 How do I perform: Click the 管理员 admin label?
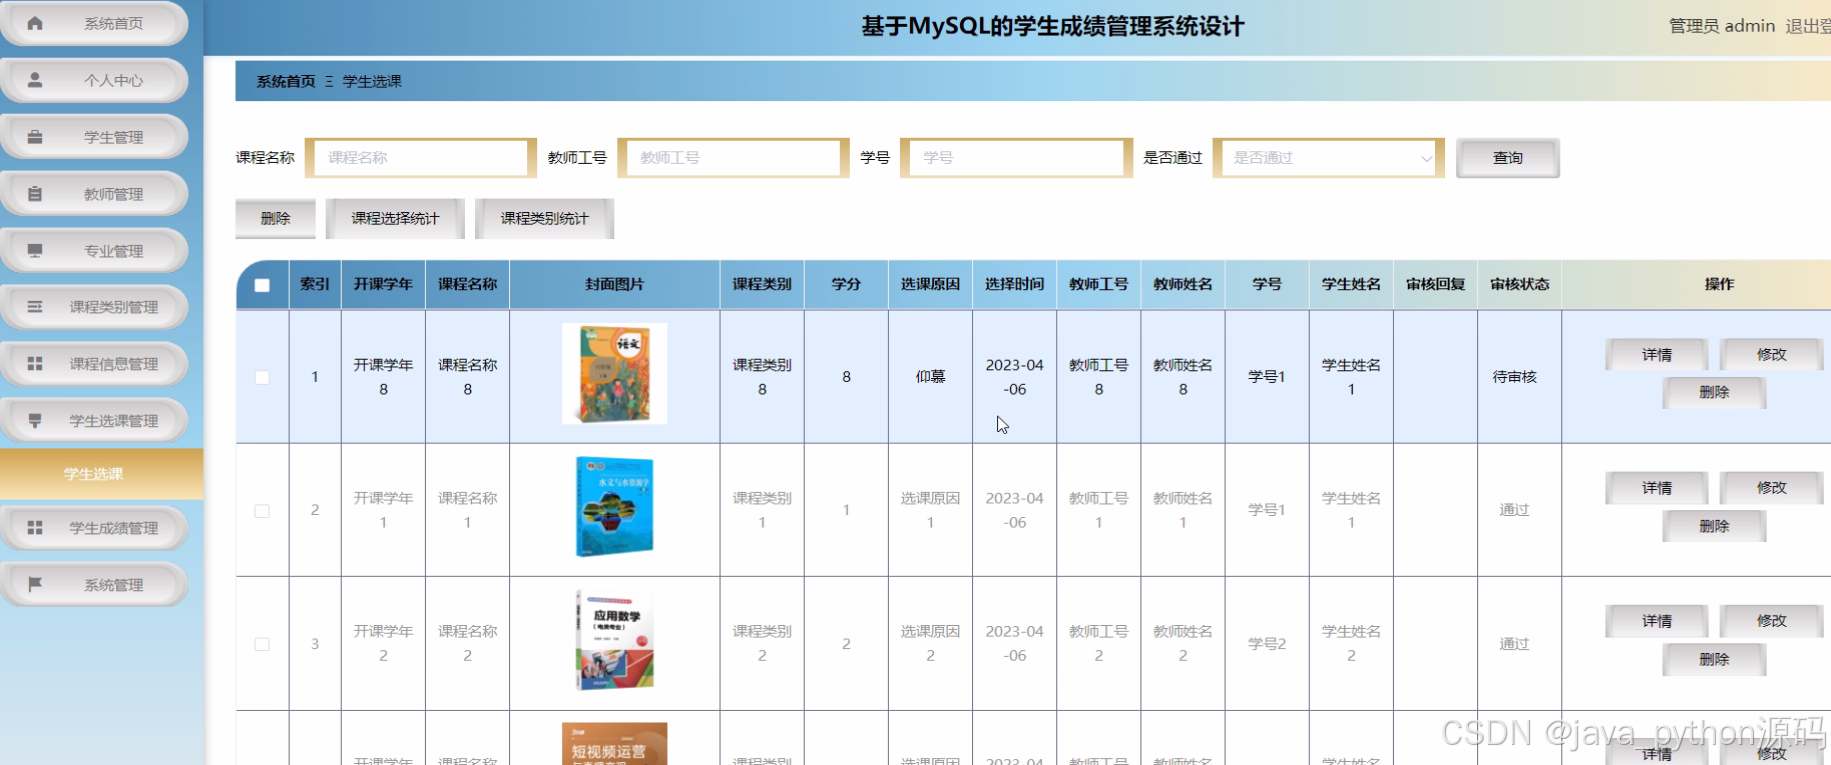click(x=1721, y=26)
